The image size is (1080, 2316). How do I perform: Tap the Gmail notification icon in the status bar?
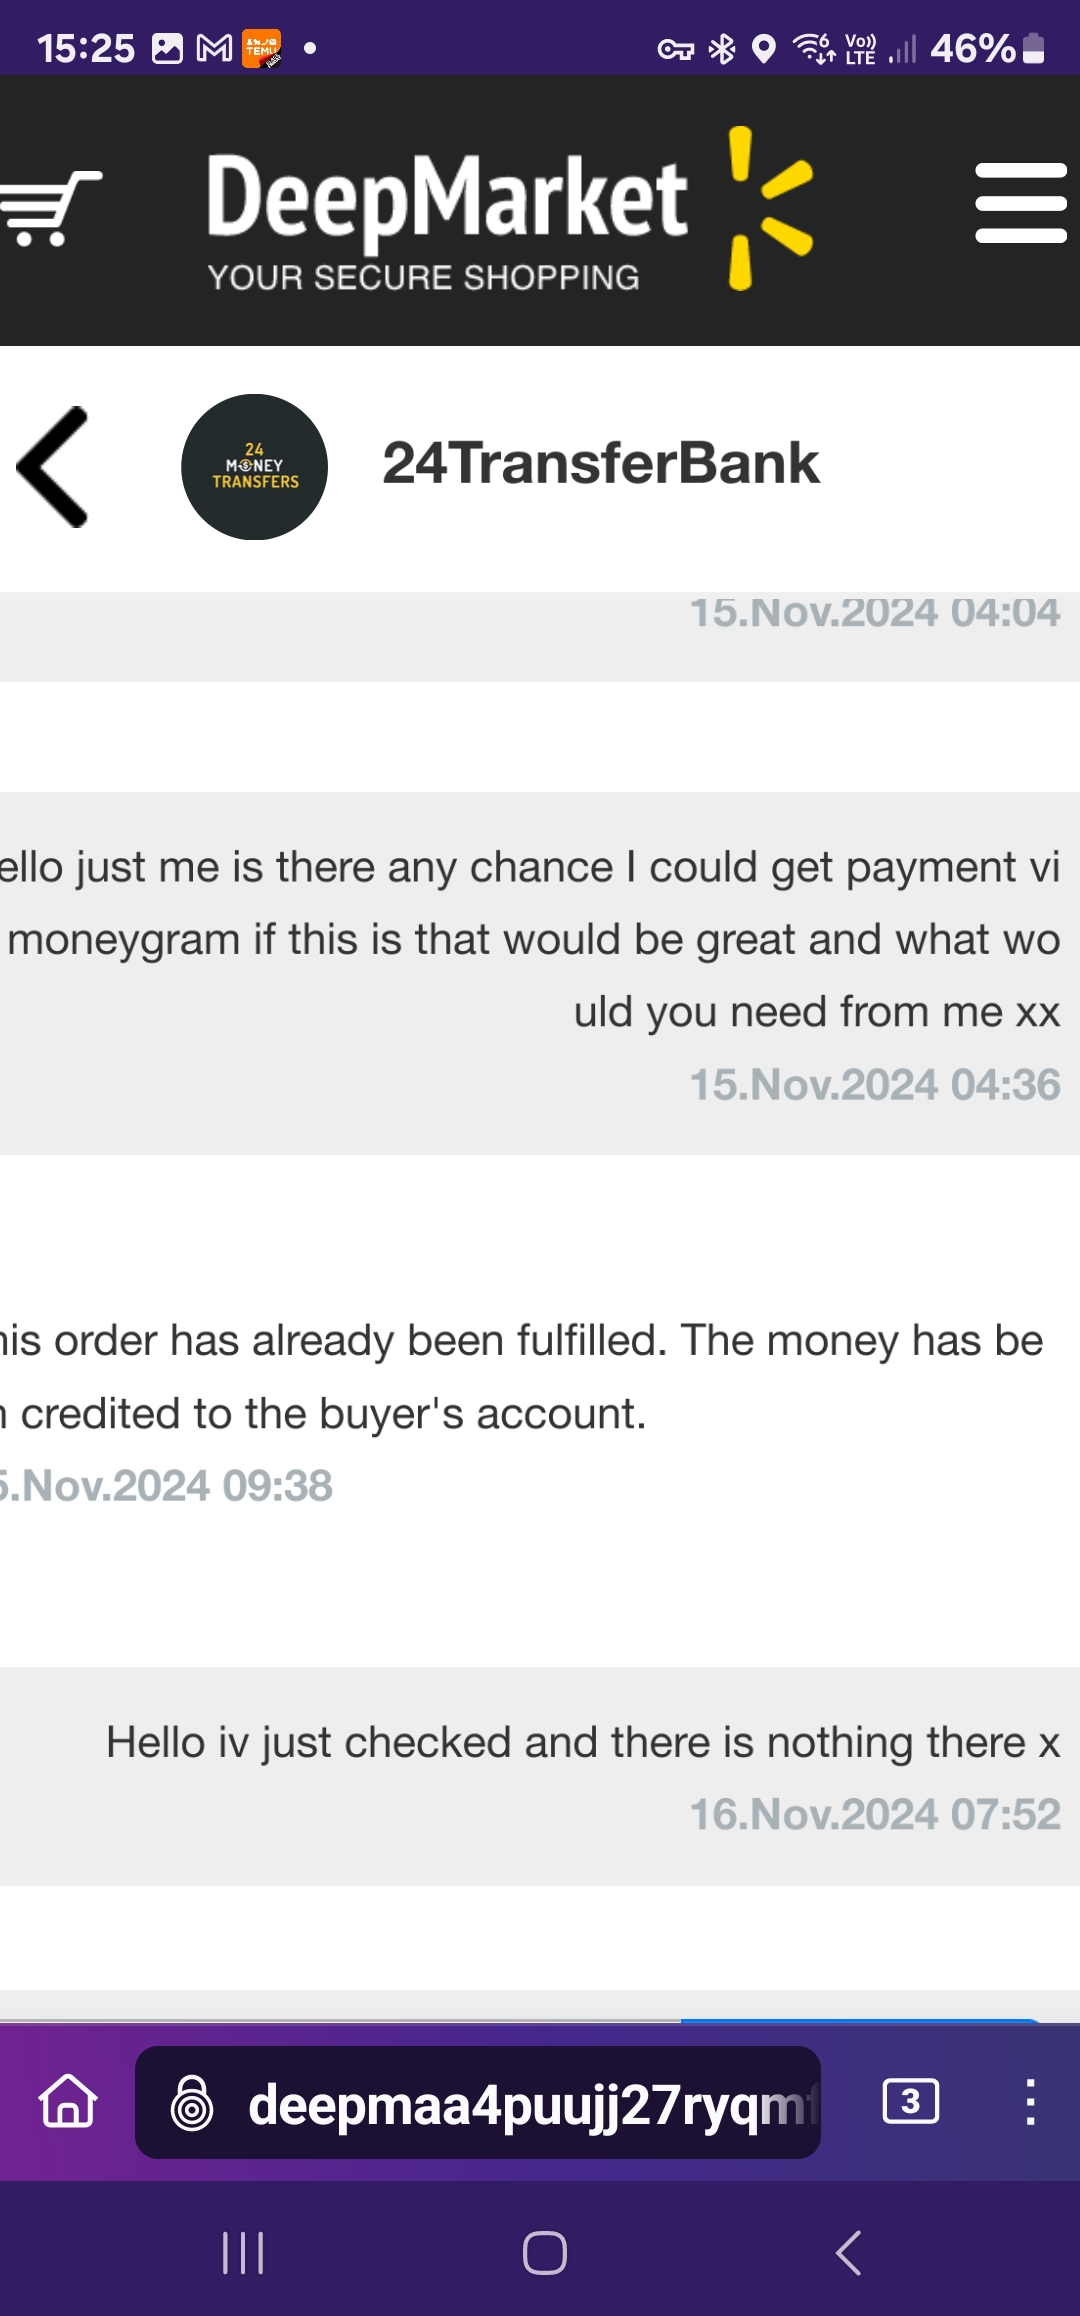pos(214,48)
